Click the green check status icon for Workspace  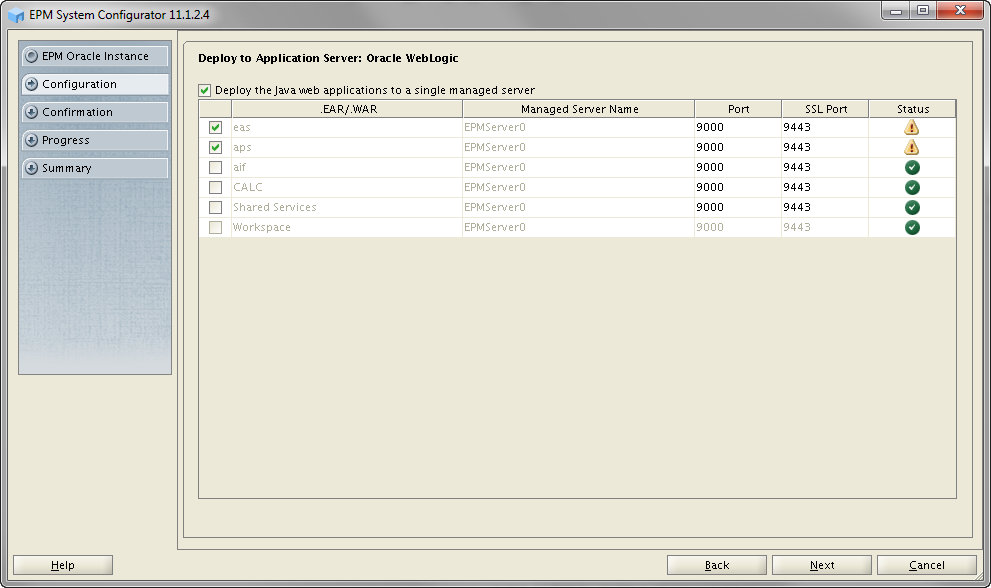(x=912, y=228)
